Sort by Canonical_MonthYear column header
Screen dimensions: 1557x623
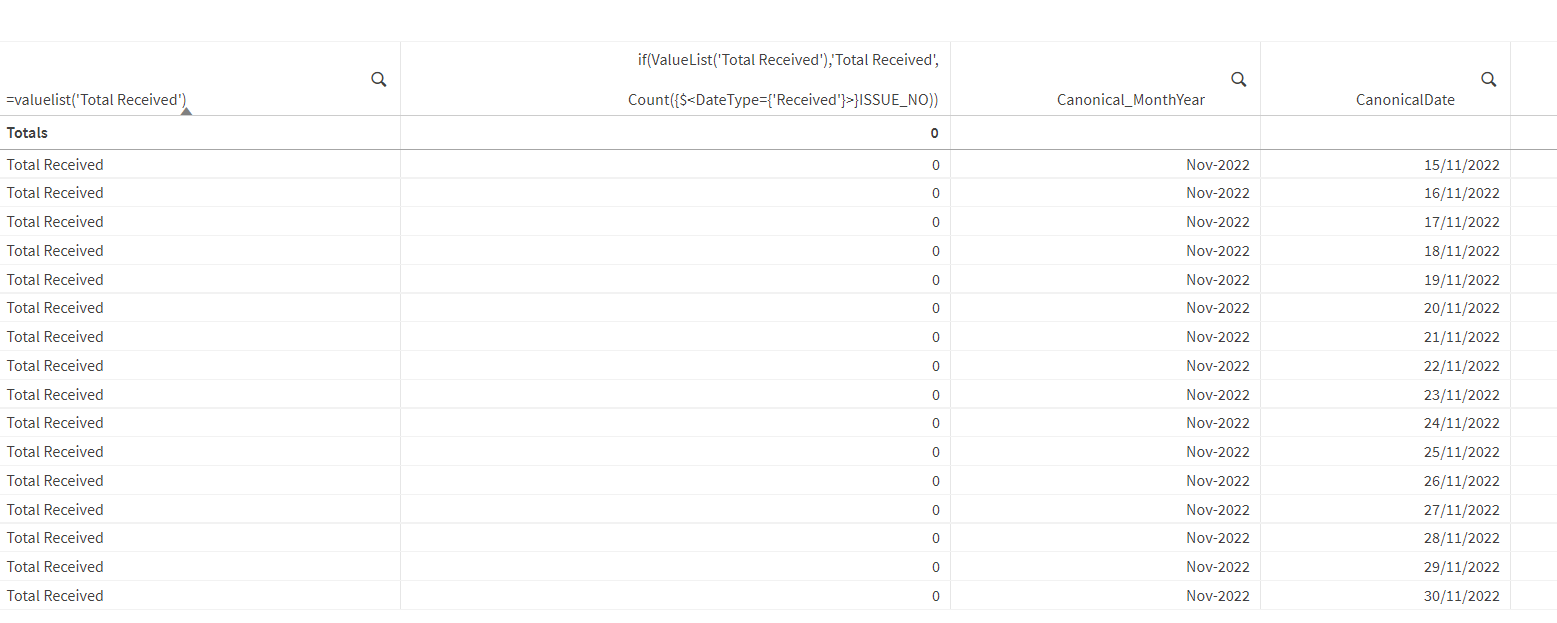[1130, 100]
